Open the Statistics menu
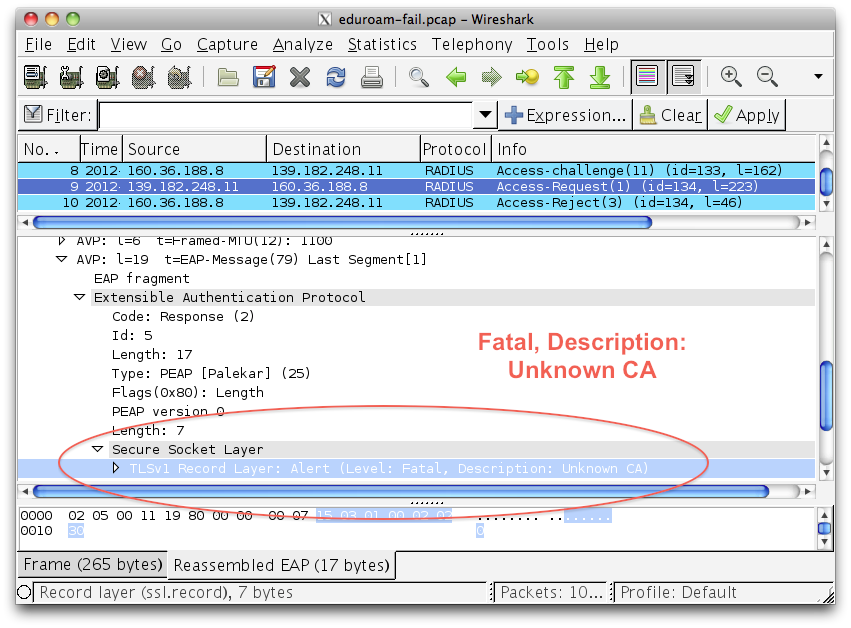Image resolution: width=851 pixels, height=628 pixels. (382, 45)
